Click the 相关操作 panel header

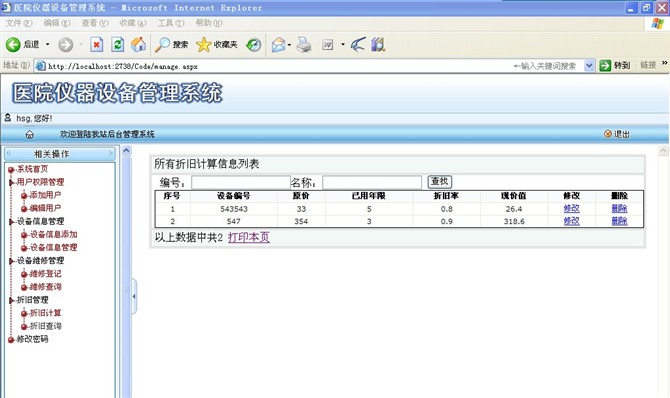click(x=59, y=154)
